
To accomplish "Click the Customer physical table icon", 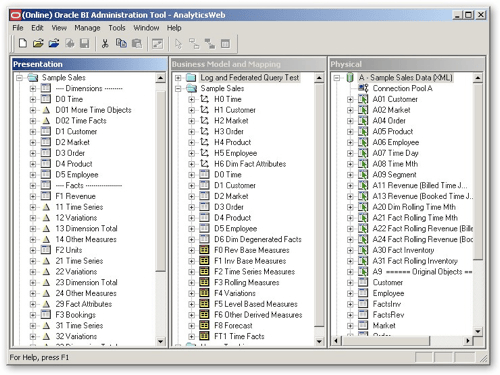I will [x=363, y=282].
